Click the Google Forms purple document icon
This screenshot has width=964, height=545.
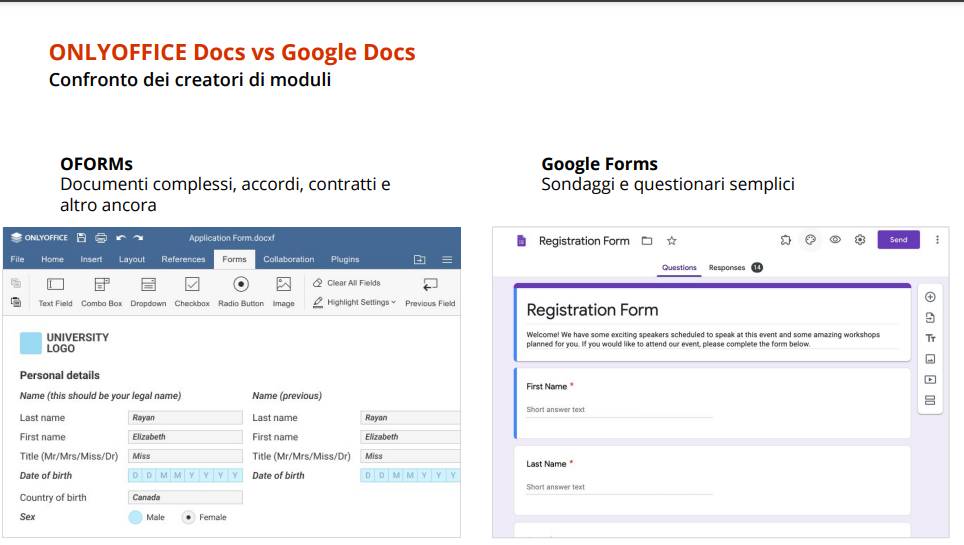point(521,241)
